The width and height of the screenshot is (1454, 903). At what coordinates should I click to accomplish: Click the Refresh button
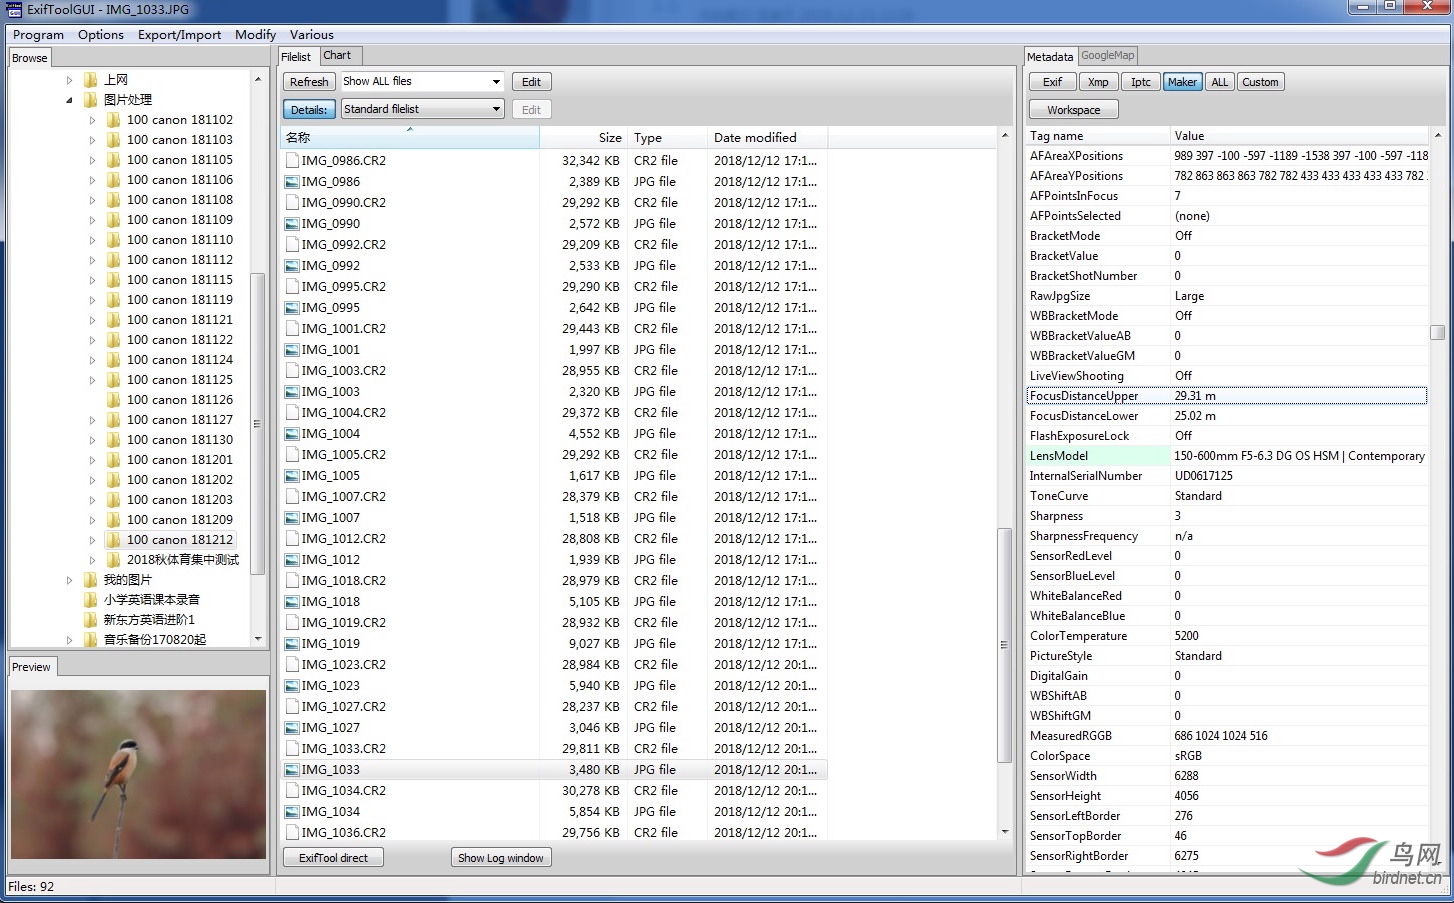[x=309, y=82]
